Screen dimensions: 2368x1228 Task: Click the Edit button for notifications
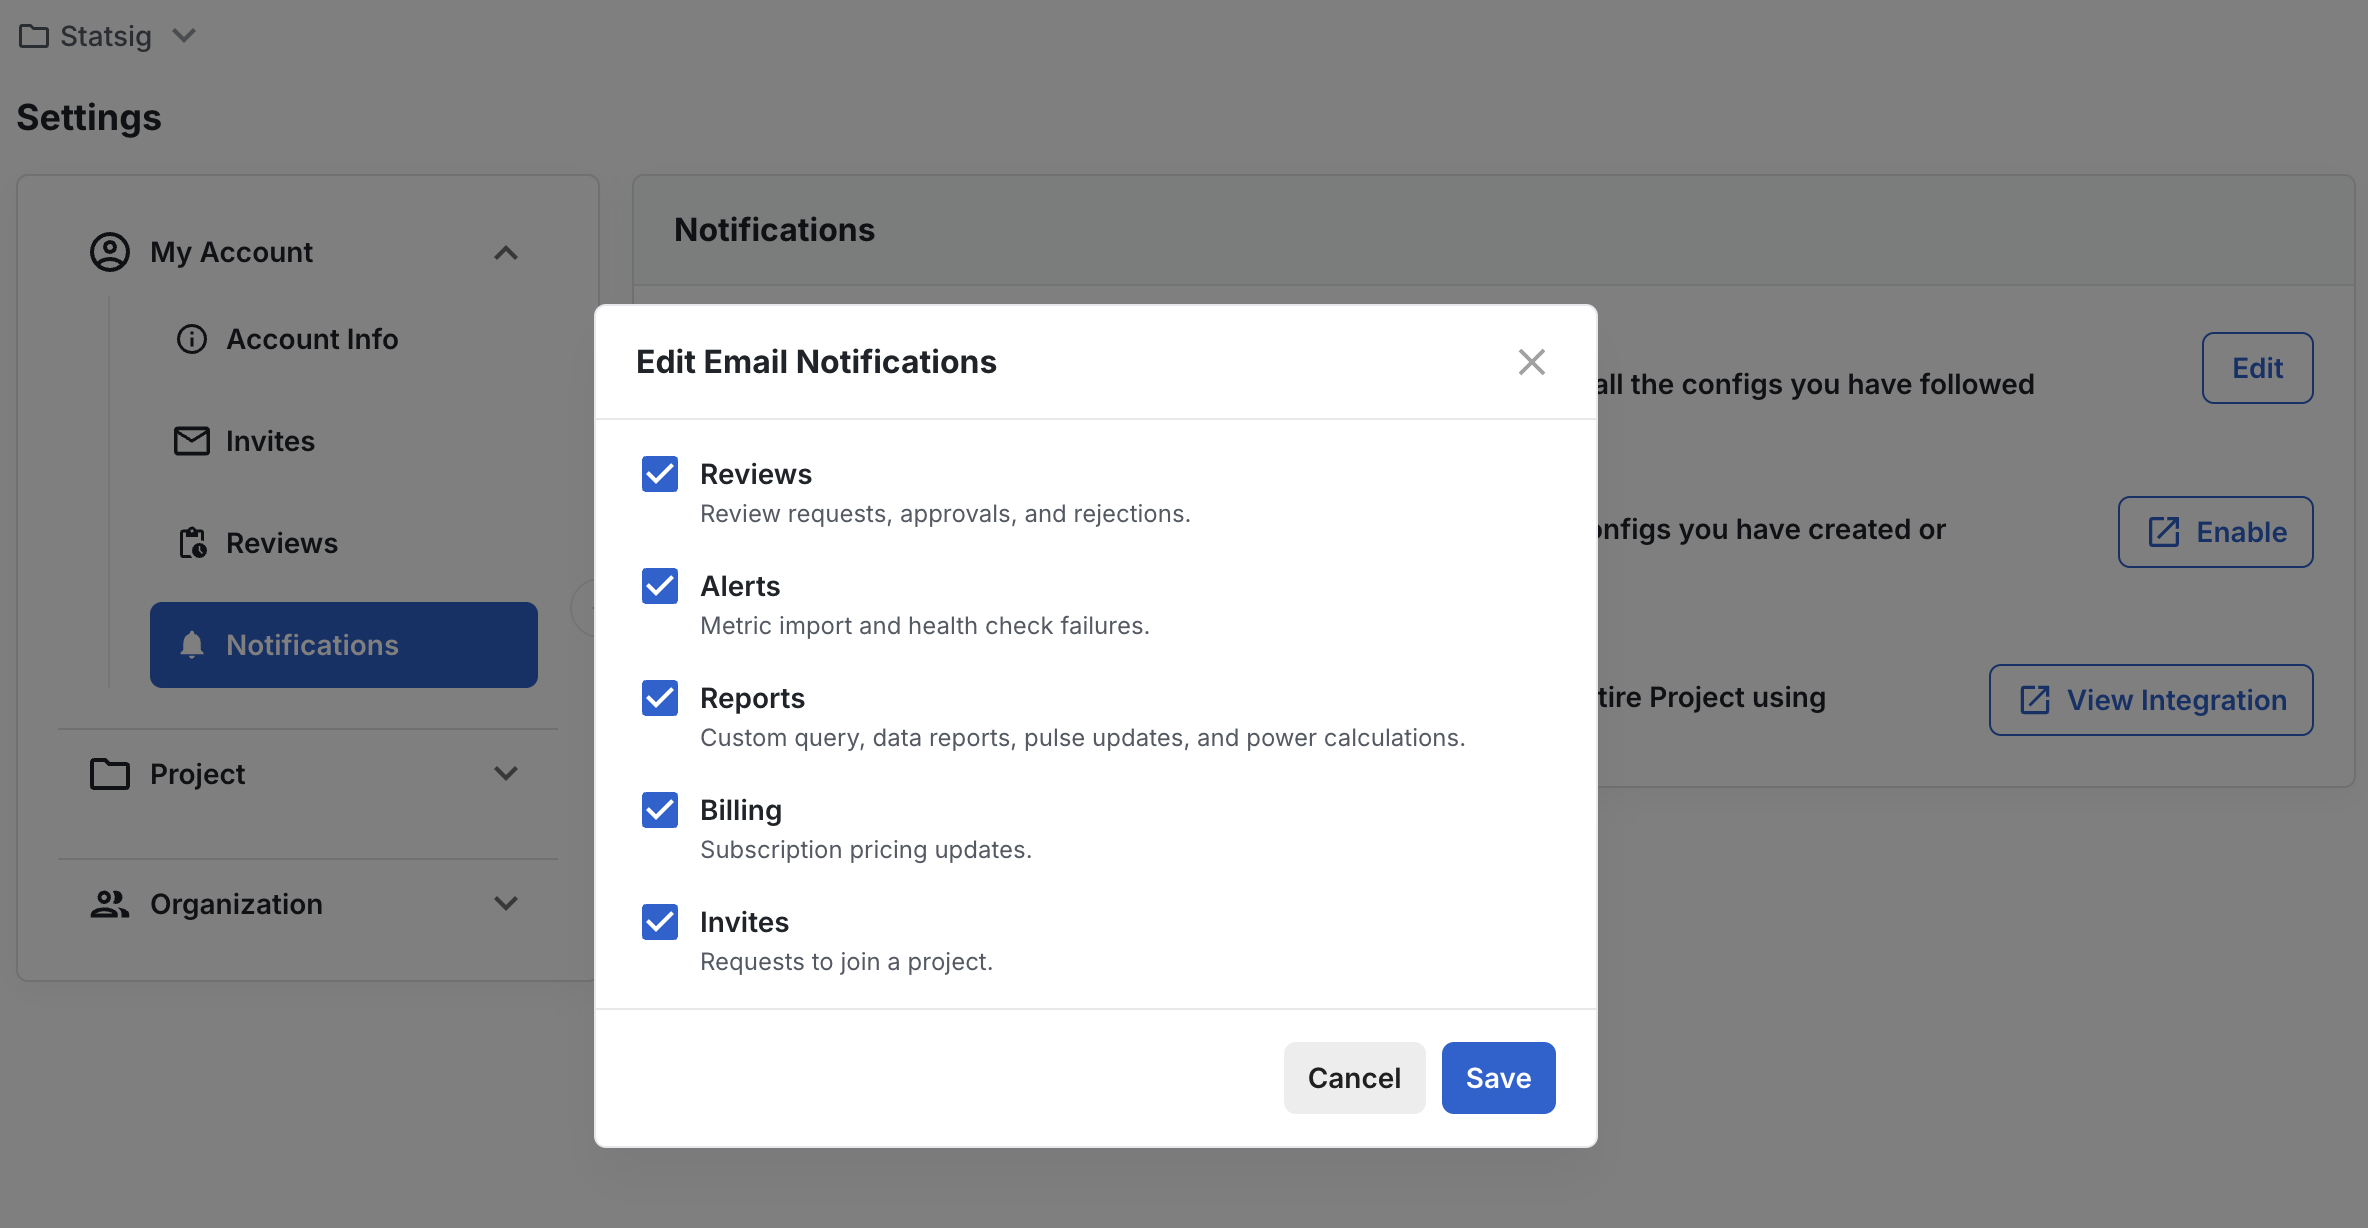(x=2257, y=368)
